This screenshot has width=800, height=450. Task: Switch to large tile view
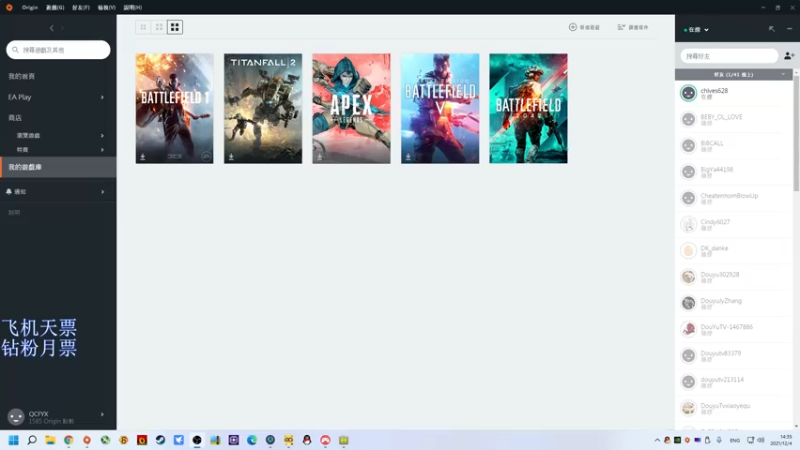(x=175, y=27)
